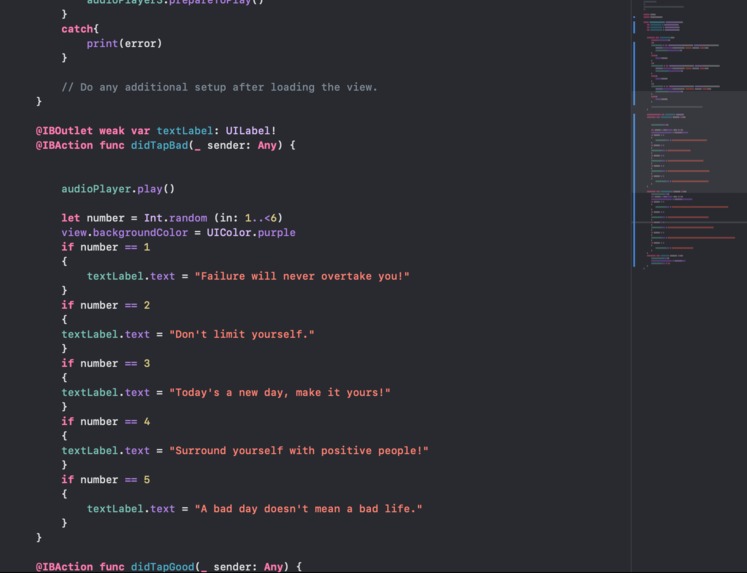Click string "A bad day doesn't mean a bad life."

click(308, 509)
